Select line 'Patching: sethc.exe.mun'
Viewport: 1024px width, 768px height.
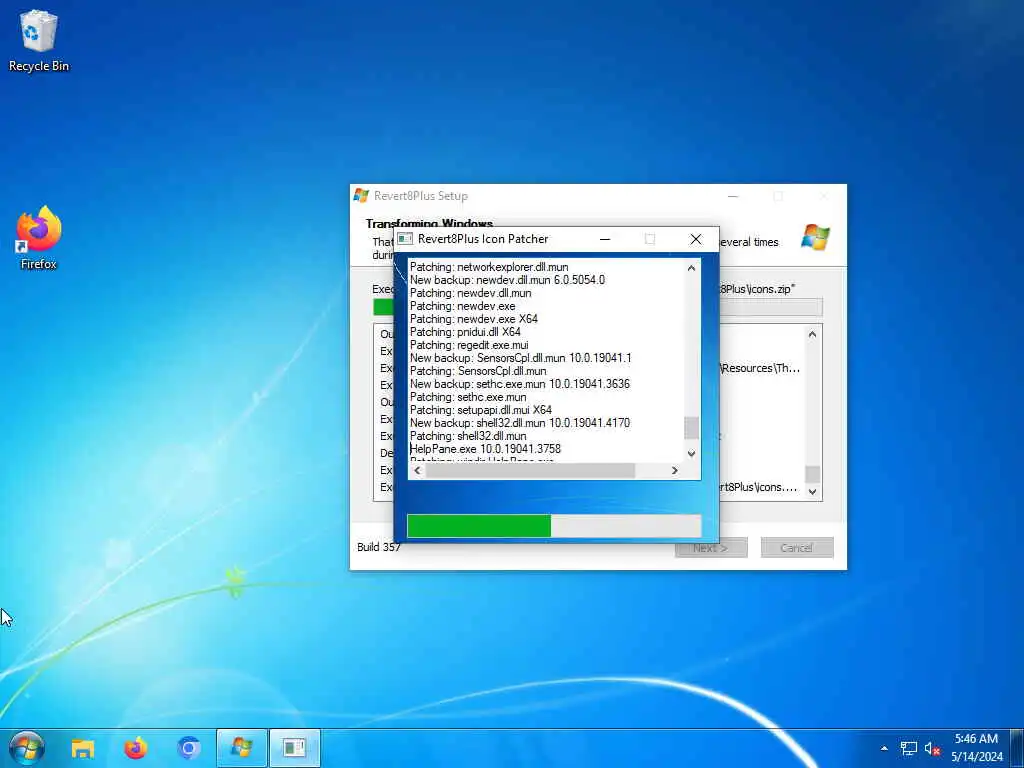pyautogui.click(x=468, y=397)
